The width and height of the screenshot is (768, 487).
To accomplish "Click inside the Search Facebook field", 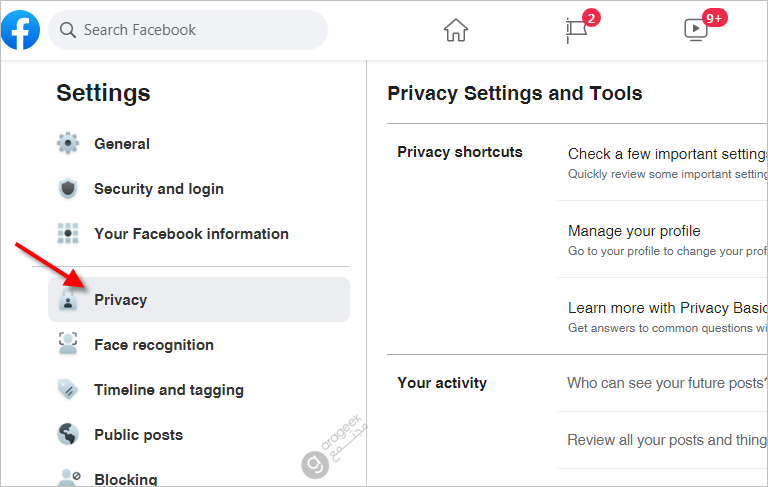I will point(188,30).
